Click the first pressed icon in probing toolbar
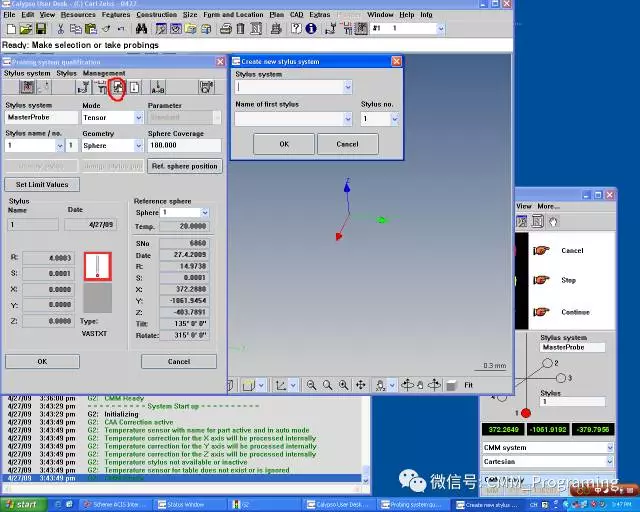 (x=28, y=87)
